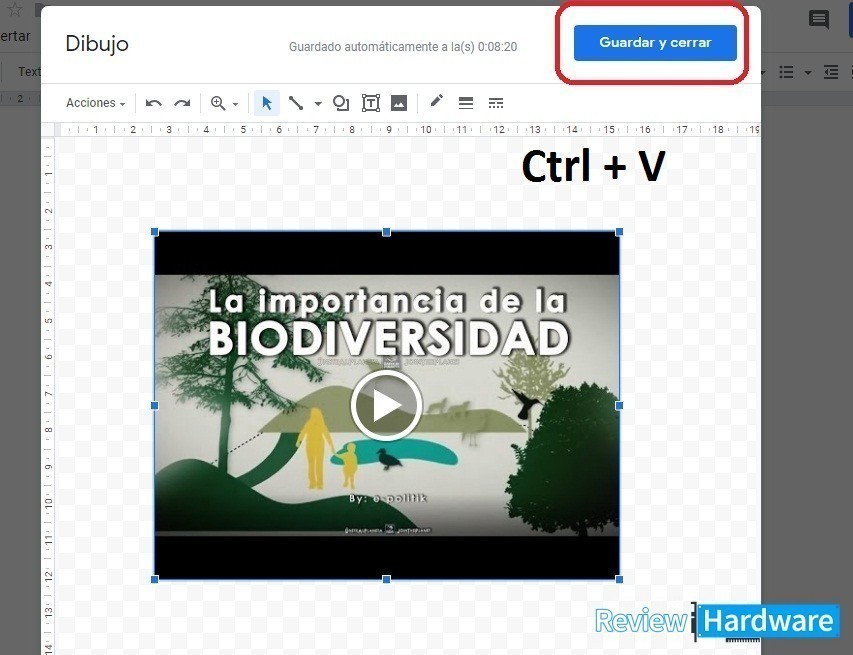Star the document in Docs window

pos(15,9)
